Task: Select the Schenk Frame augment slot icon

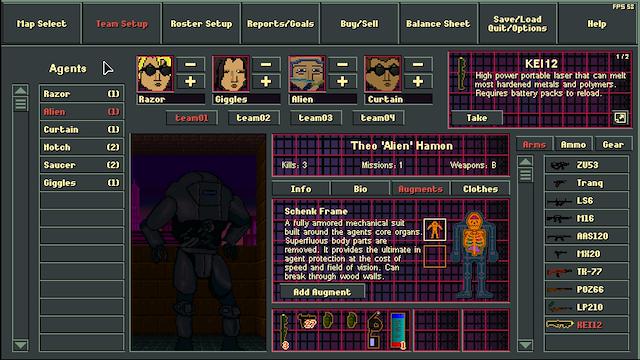Action: pyautogui.click(x=435, y=230)
